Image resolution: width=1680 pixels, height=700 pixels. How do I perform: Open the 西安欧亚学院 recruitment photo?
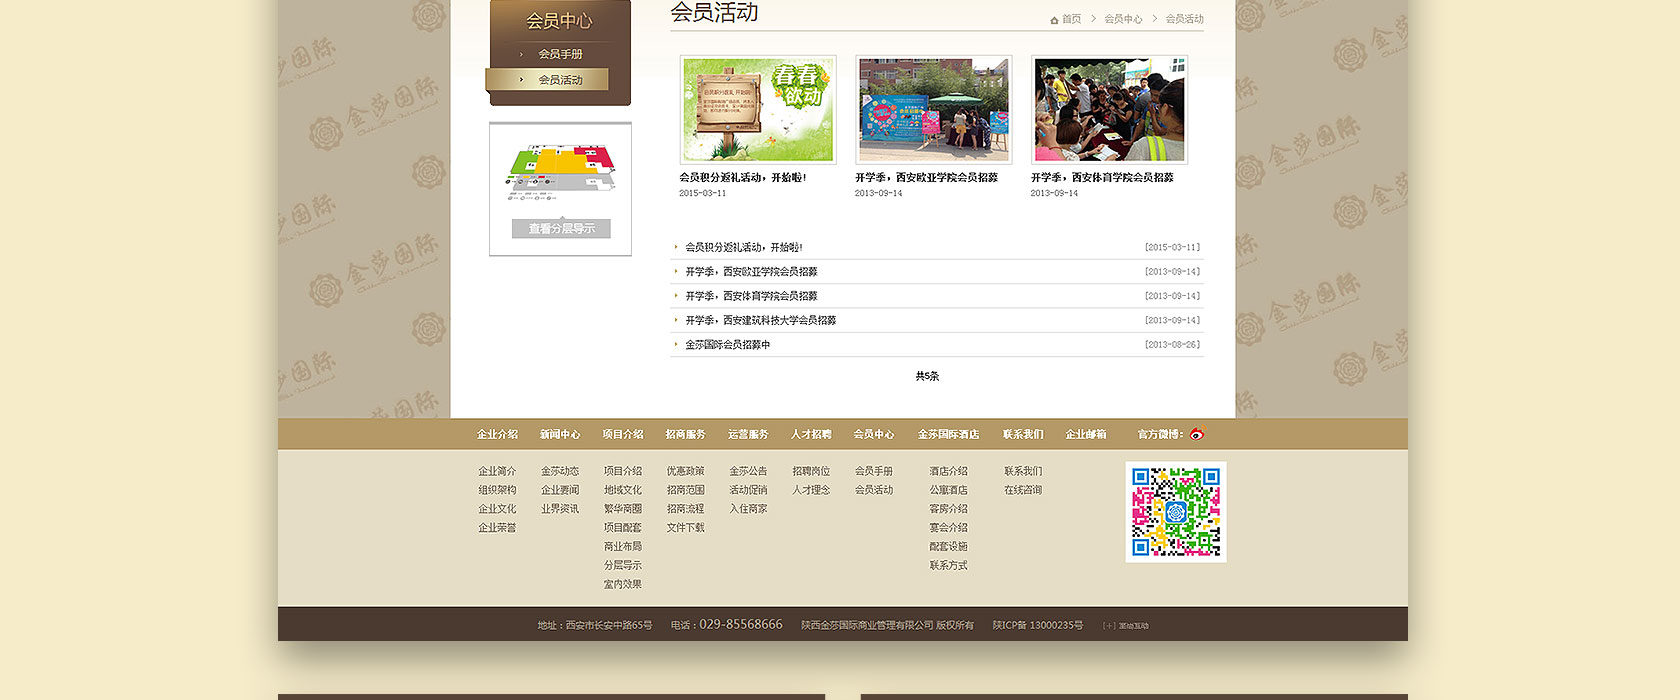click(933, 109)
